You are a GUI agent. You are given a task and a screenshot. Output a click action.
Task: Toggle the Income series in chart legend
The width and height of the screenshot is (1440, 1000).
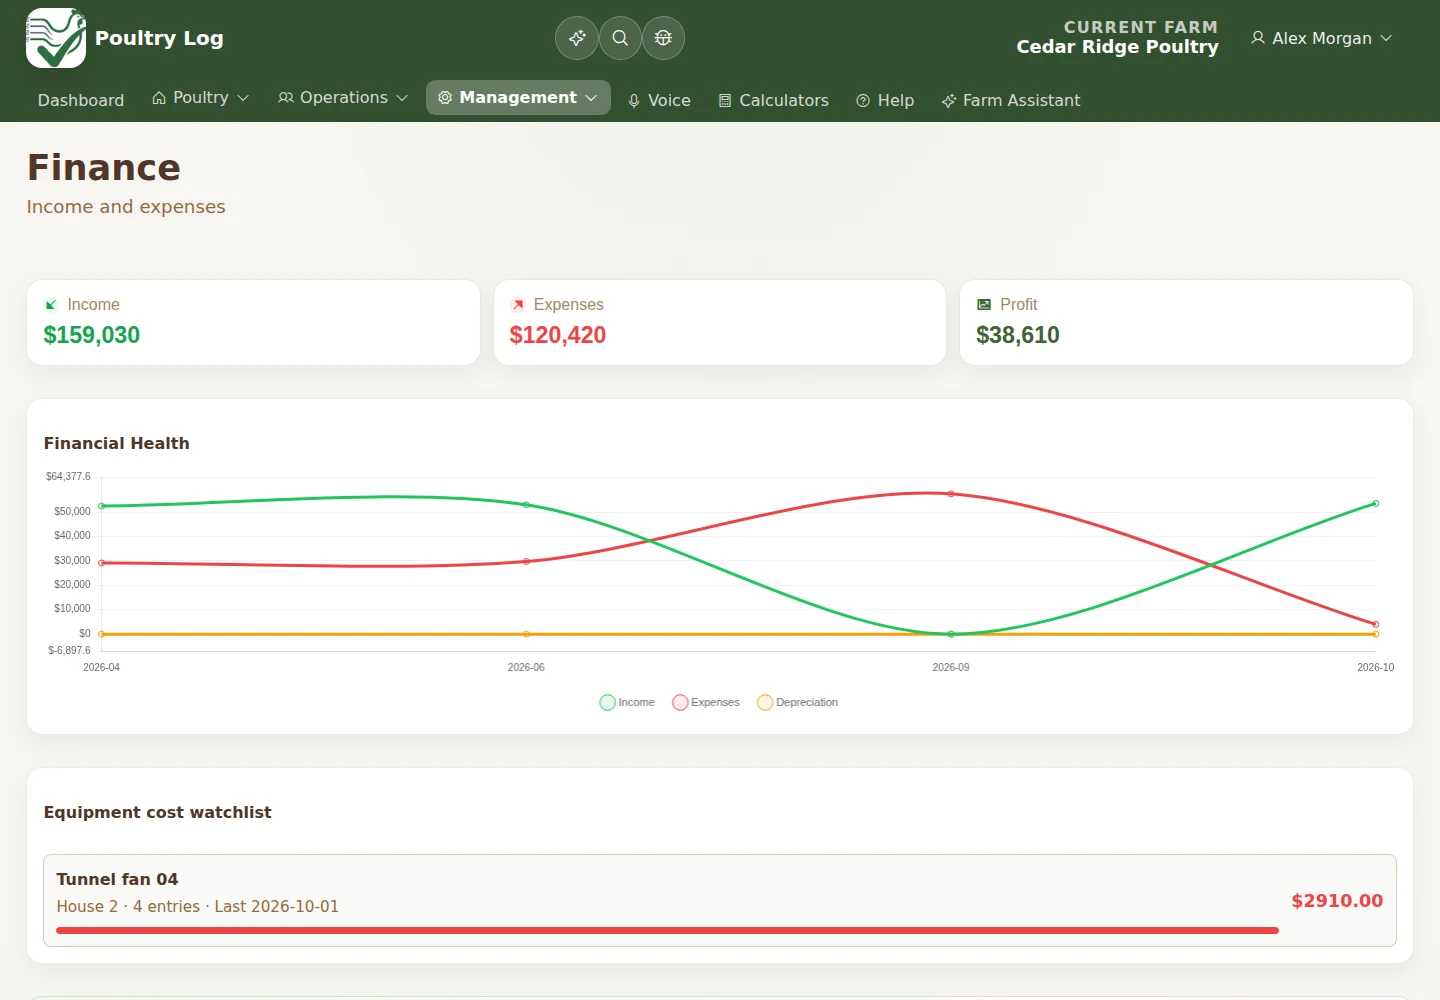(x=627, y=703)
